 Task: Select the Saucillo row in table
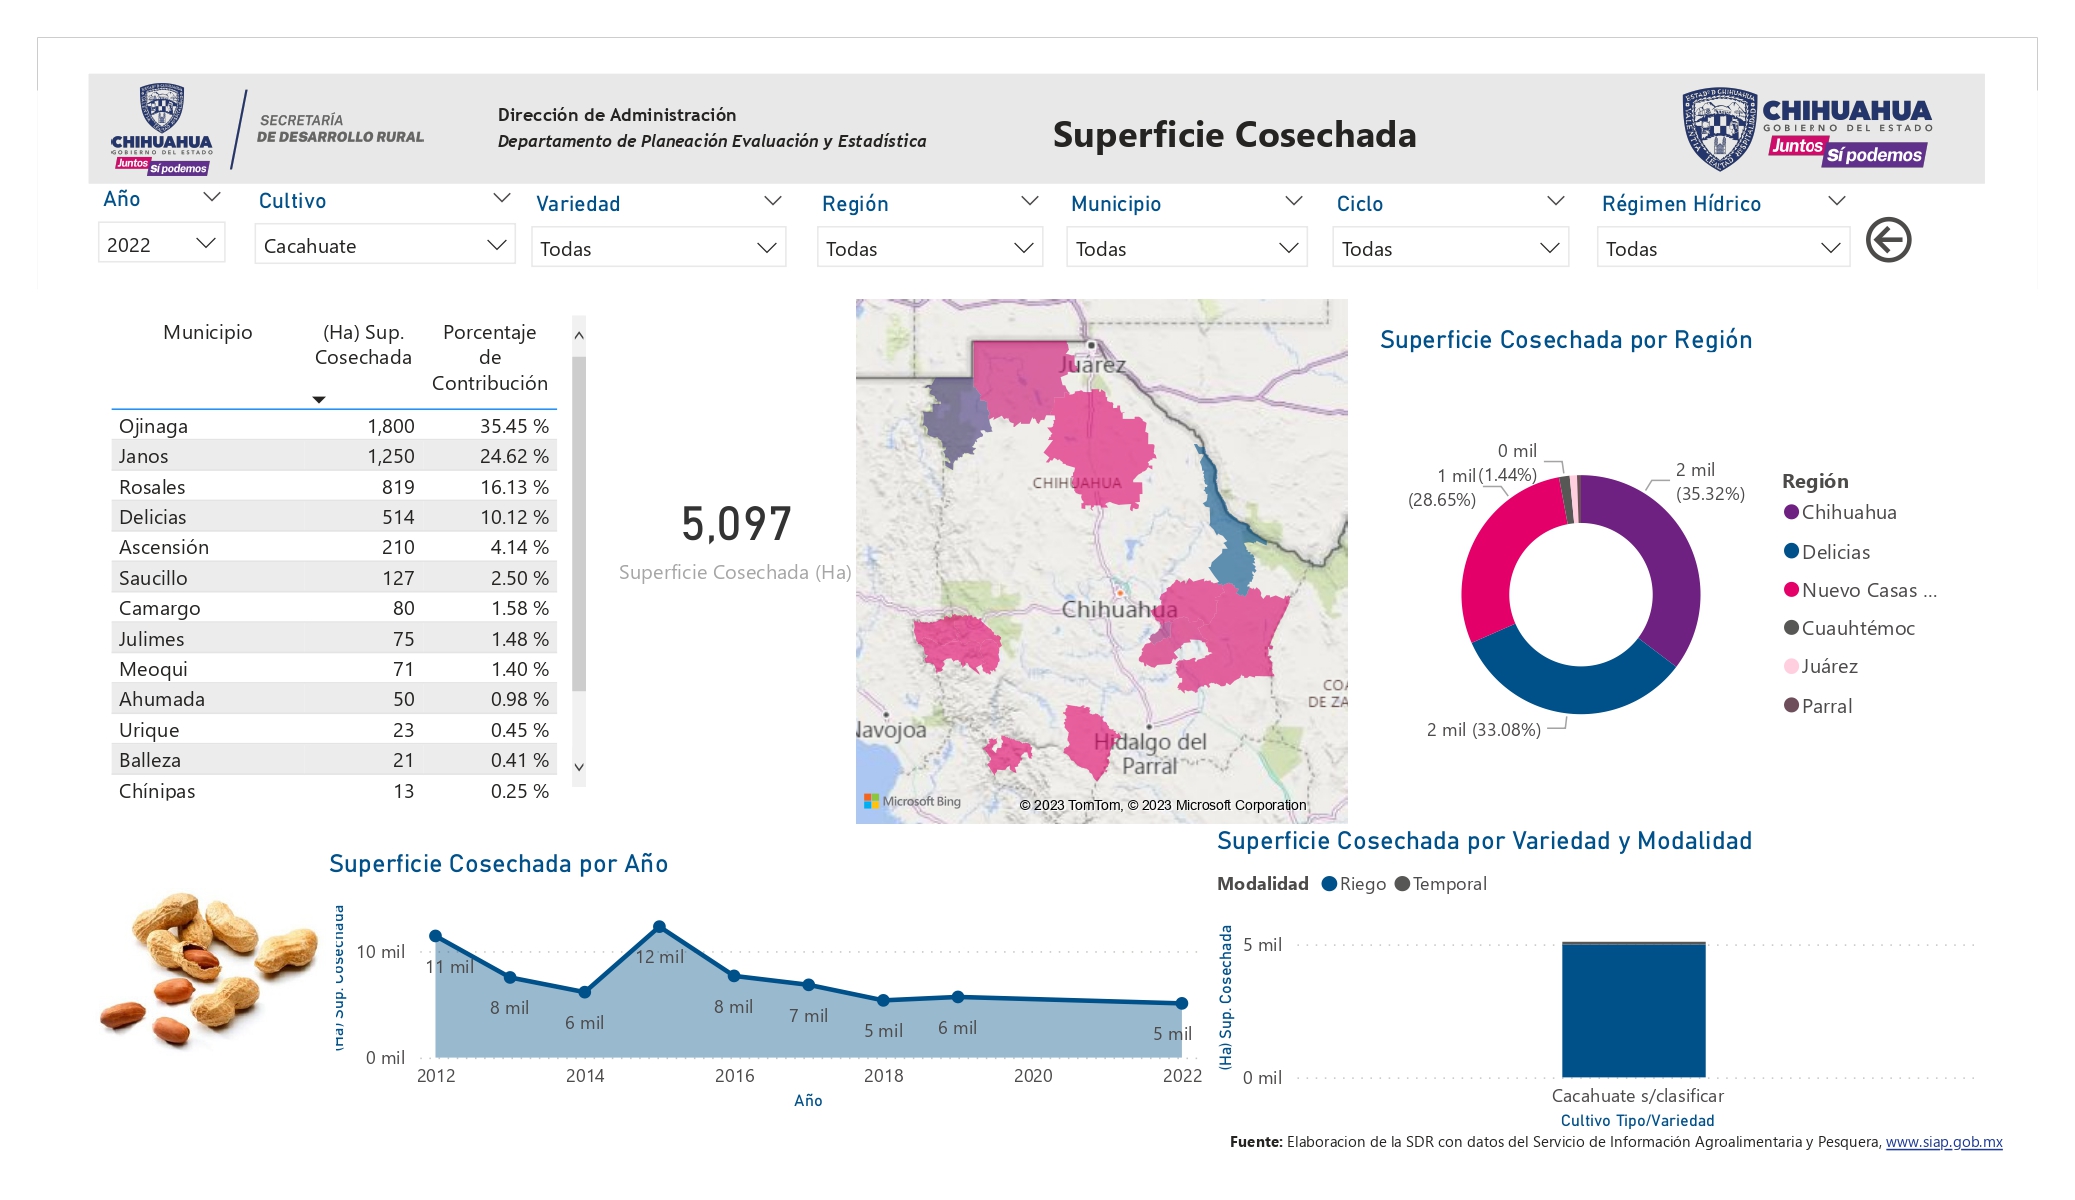coord(334,578)
